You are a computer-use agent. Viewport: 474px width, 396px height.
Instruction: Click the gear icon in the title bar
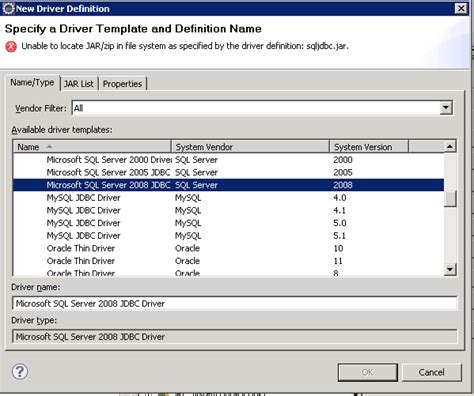click(x=8, y=8)
